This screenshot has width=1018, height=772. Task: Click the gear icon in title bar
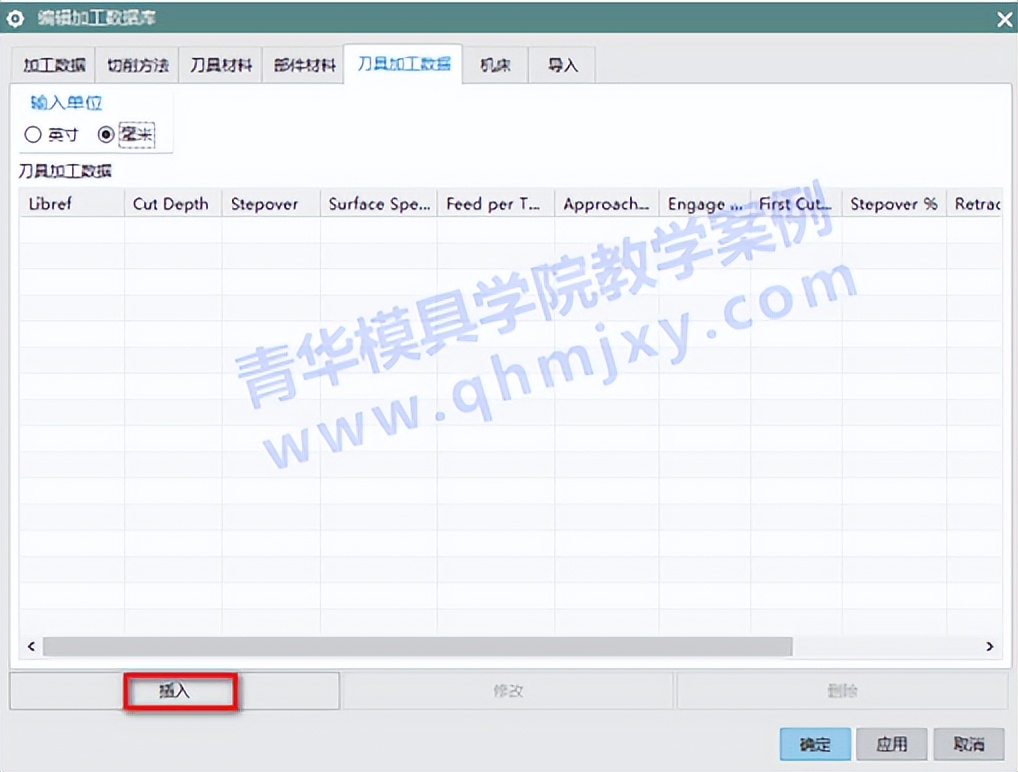coord(15,18)
